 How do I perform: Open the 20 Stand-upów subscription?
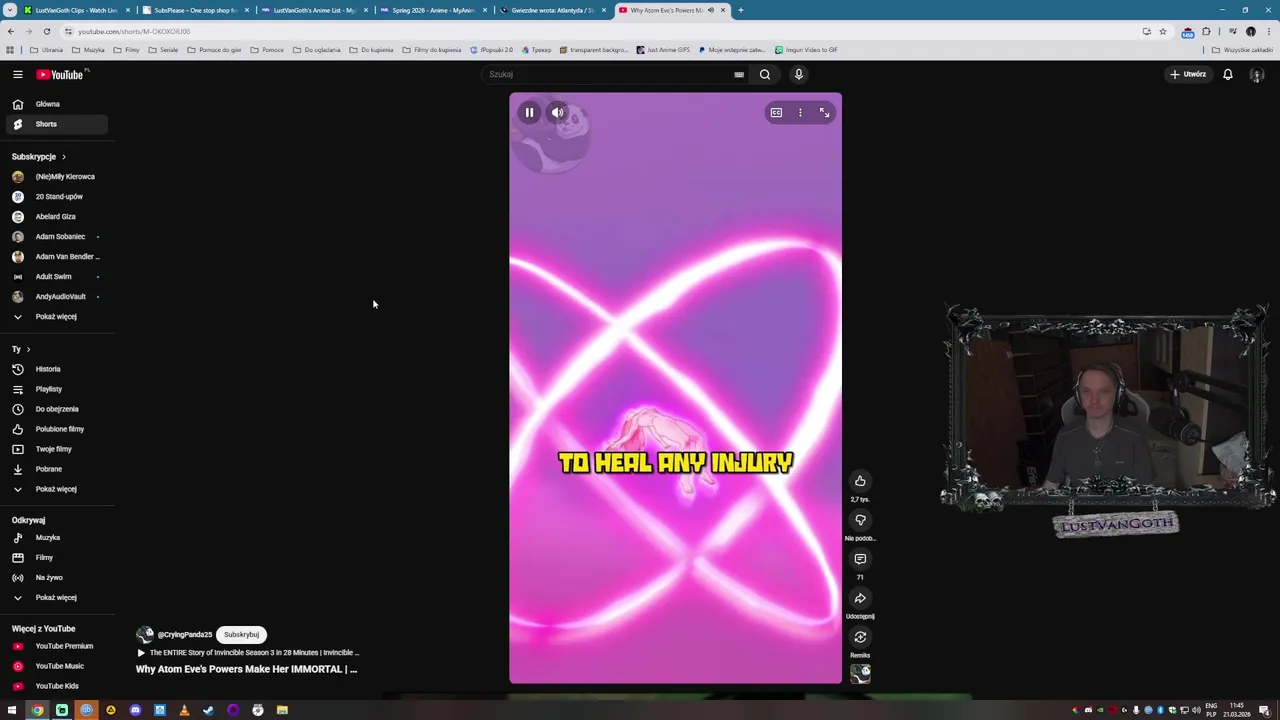pyautogui.click(x=56, y=197)
